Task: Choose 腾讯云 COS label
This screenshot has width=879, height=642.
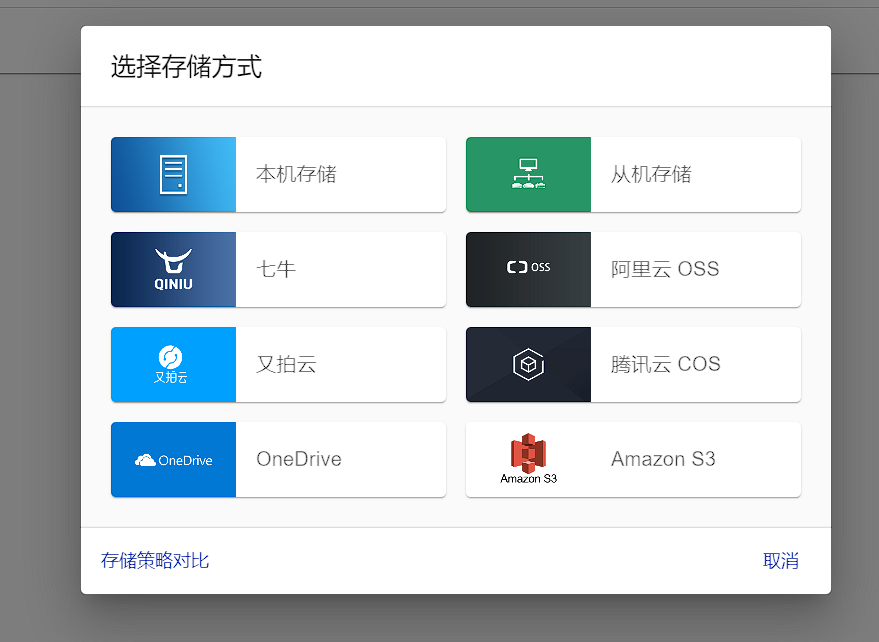Action: click(x=665, y=364)
